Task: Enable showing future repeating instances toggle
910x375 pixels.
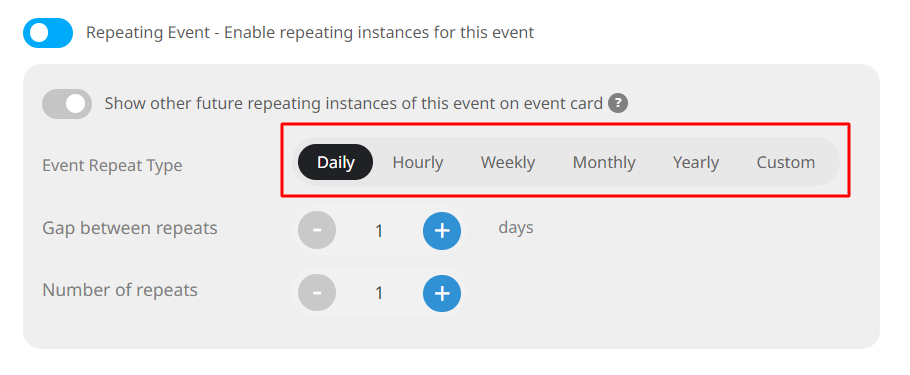Action: click(67, 104)
